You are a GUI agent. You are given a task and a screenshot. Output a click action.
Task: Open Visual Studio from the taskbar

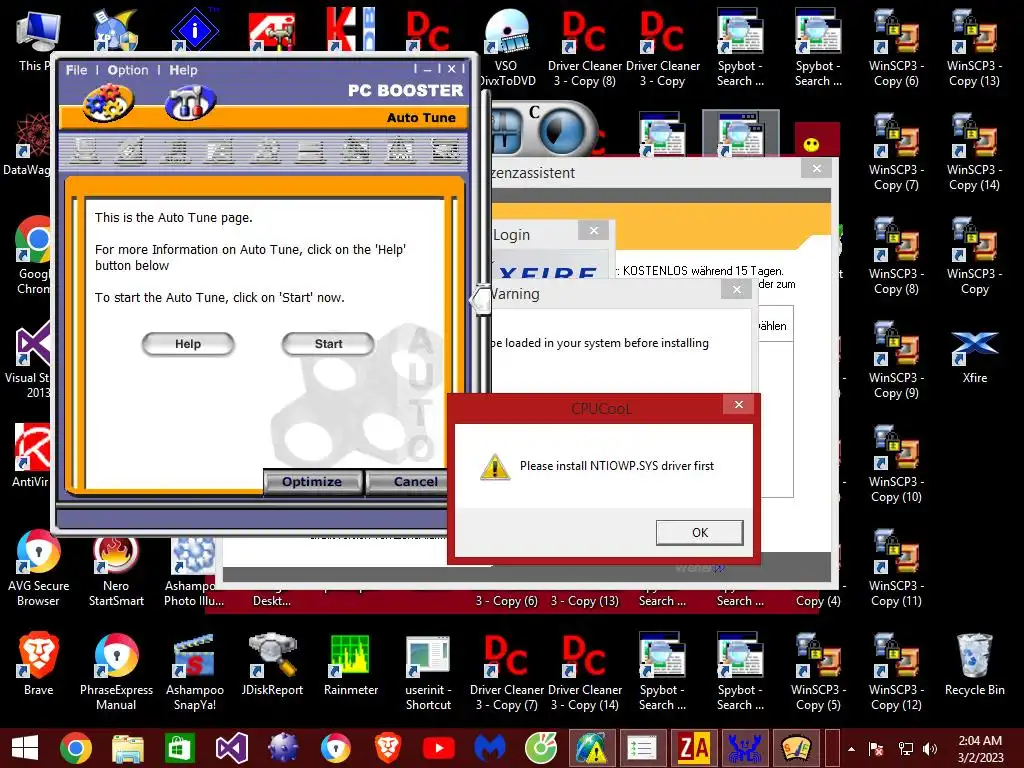pyautogui.click(x=231, y=748)
